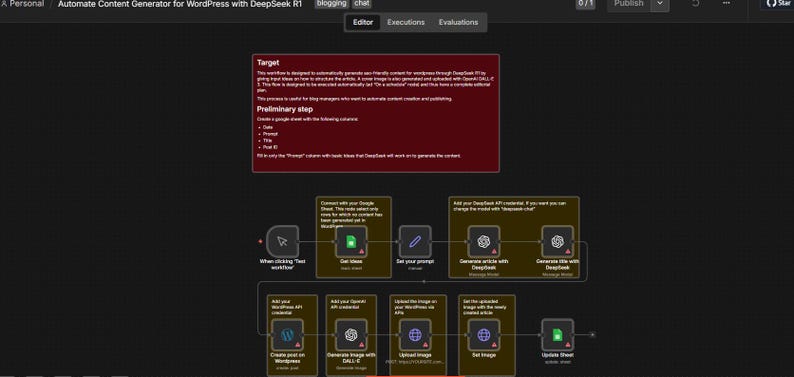The height and width of the screenshot is (377, 794).
Task: Click the GitHub Star button
Action: (778, 4)
